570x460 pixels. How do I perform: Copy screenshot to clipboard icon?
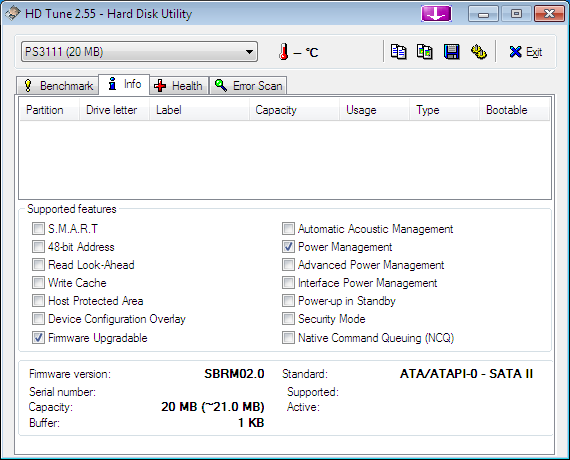pos(425,52)
